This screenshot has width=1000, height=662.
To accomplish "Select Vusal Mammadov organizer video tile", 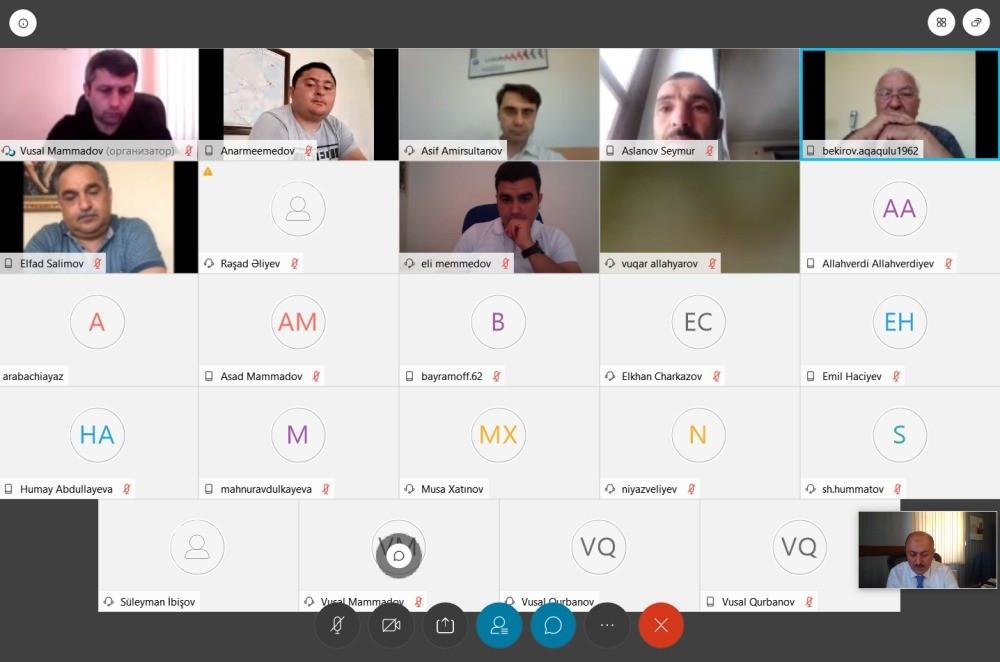I will 99,104.
